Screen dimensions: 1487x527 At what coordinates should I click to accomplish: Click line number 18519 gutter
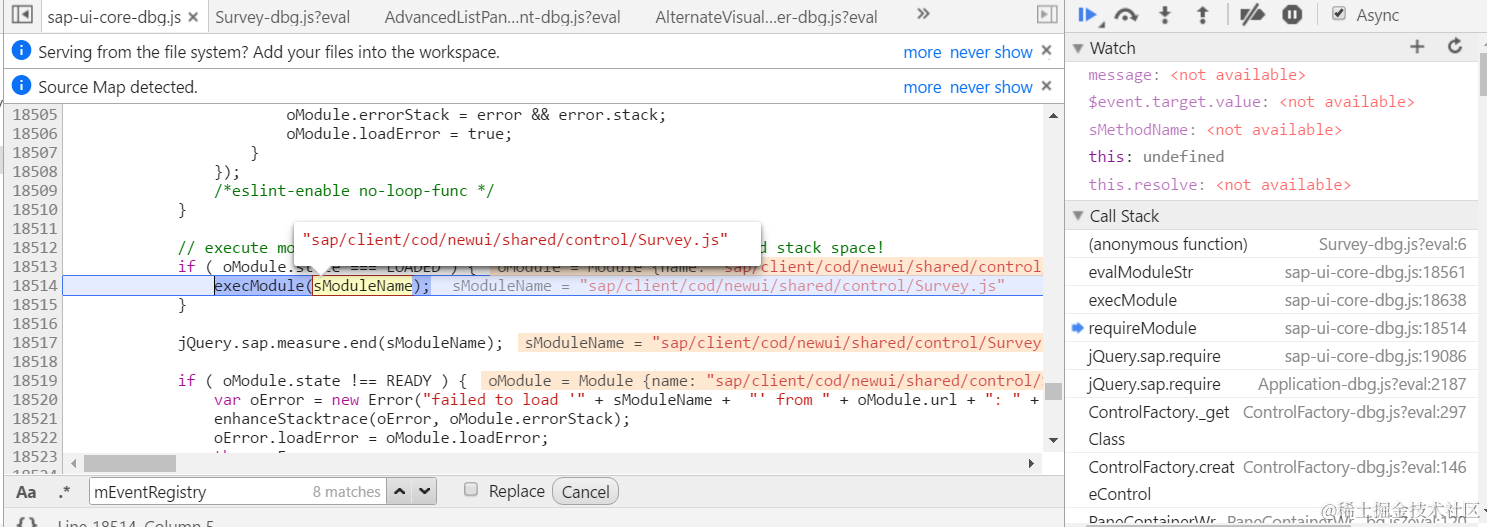pyautogui.click(x=34, y=381)
